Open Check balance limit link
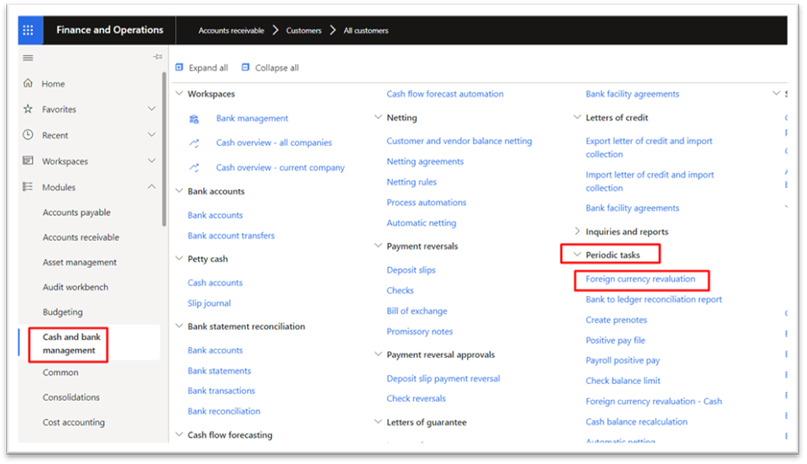Screen dimensions: 807x464 tap(623, 381)
